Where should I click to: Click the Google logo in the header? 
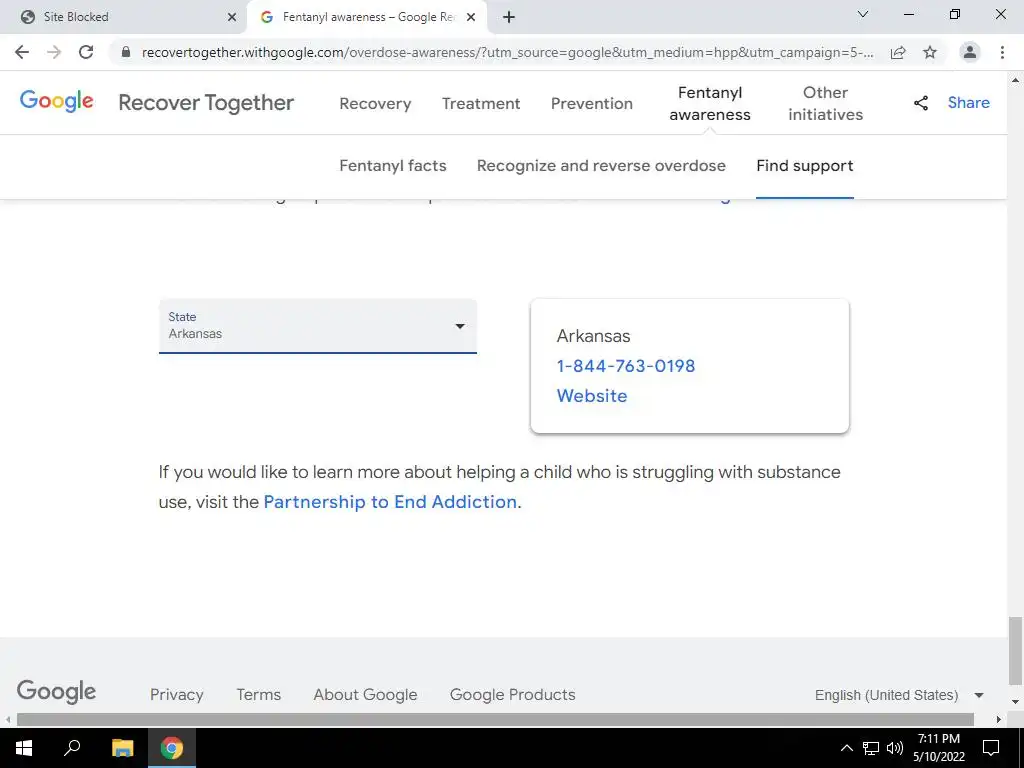coord(57,101)
